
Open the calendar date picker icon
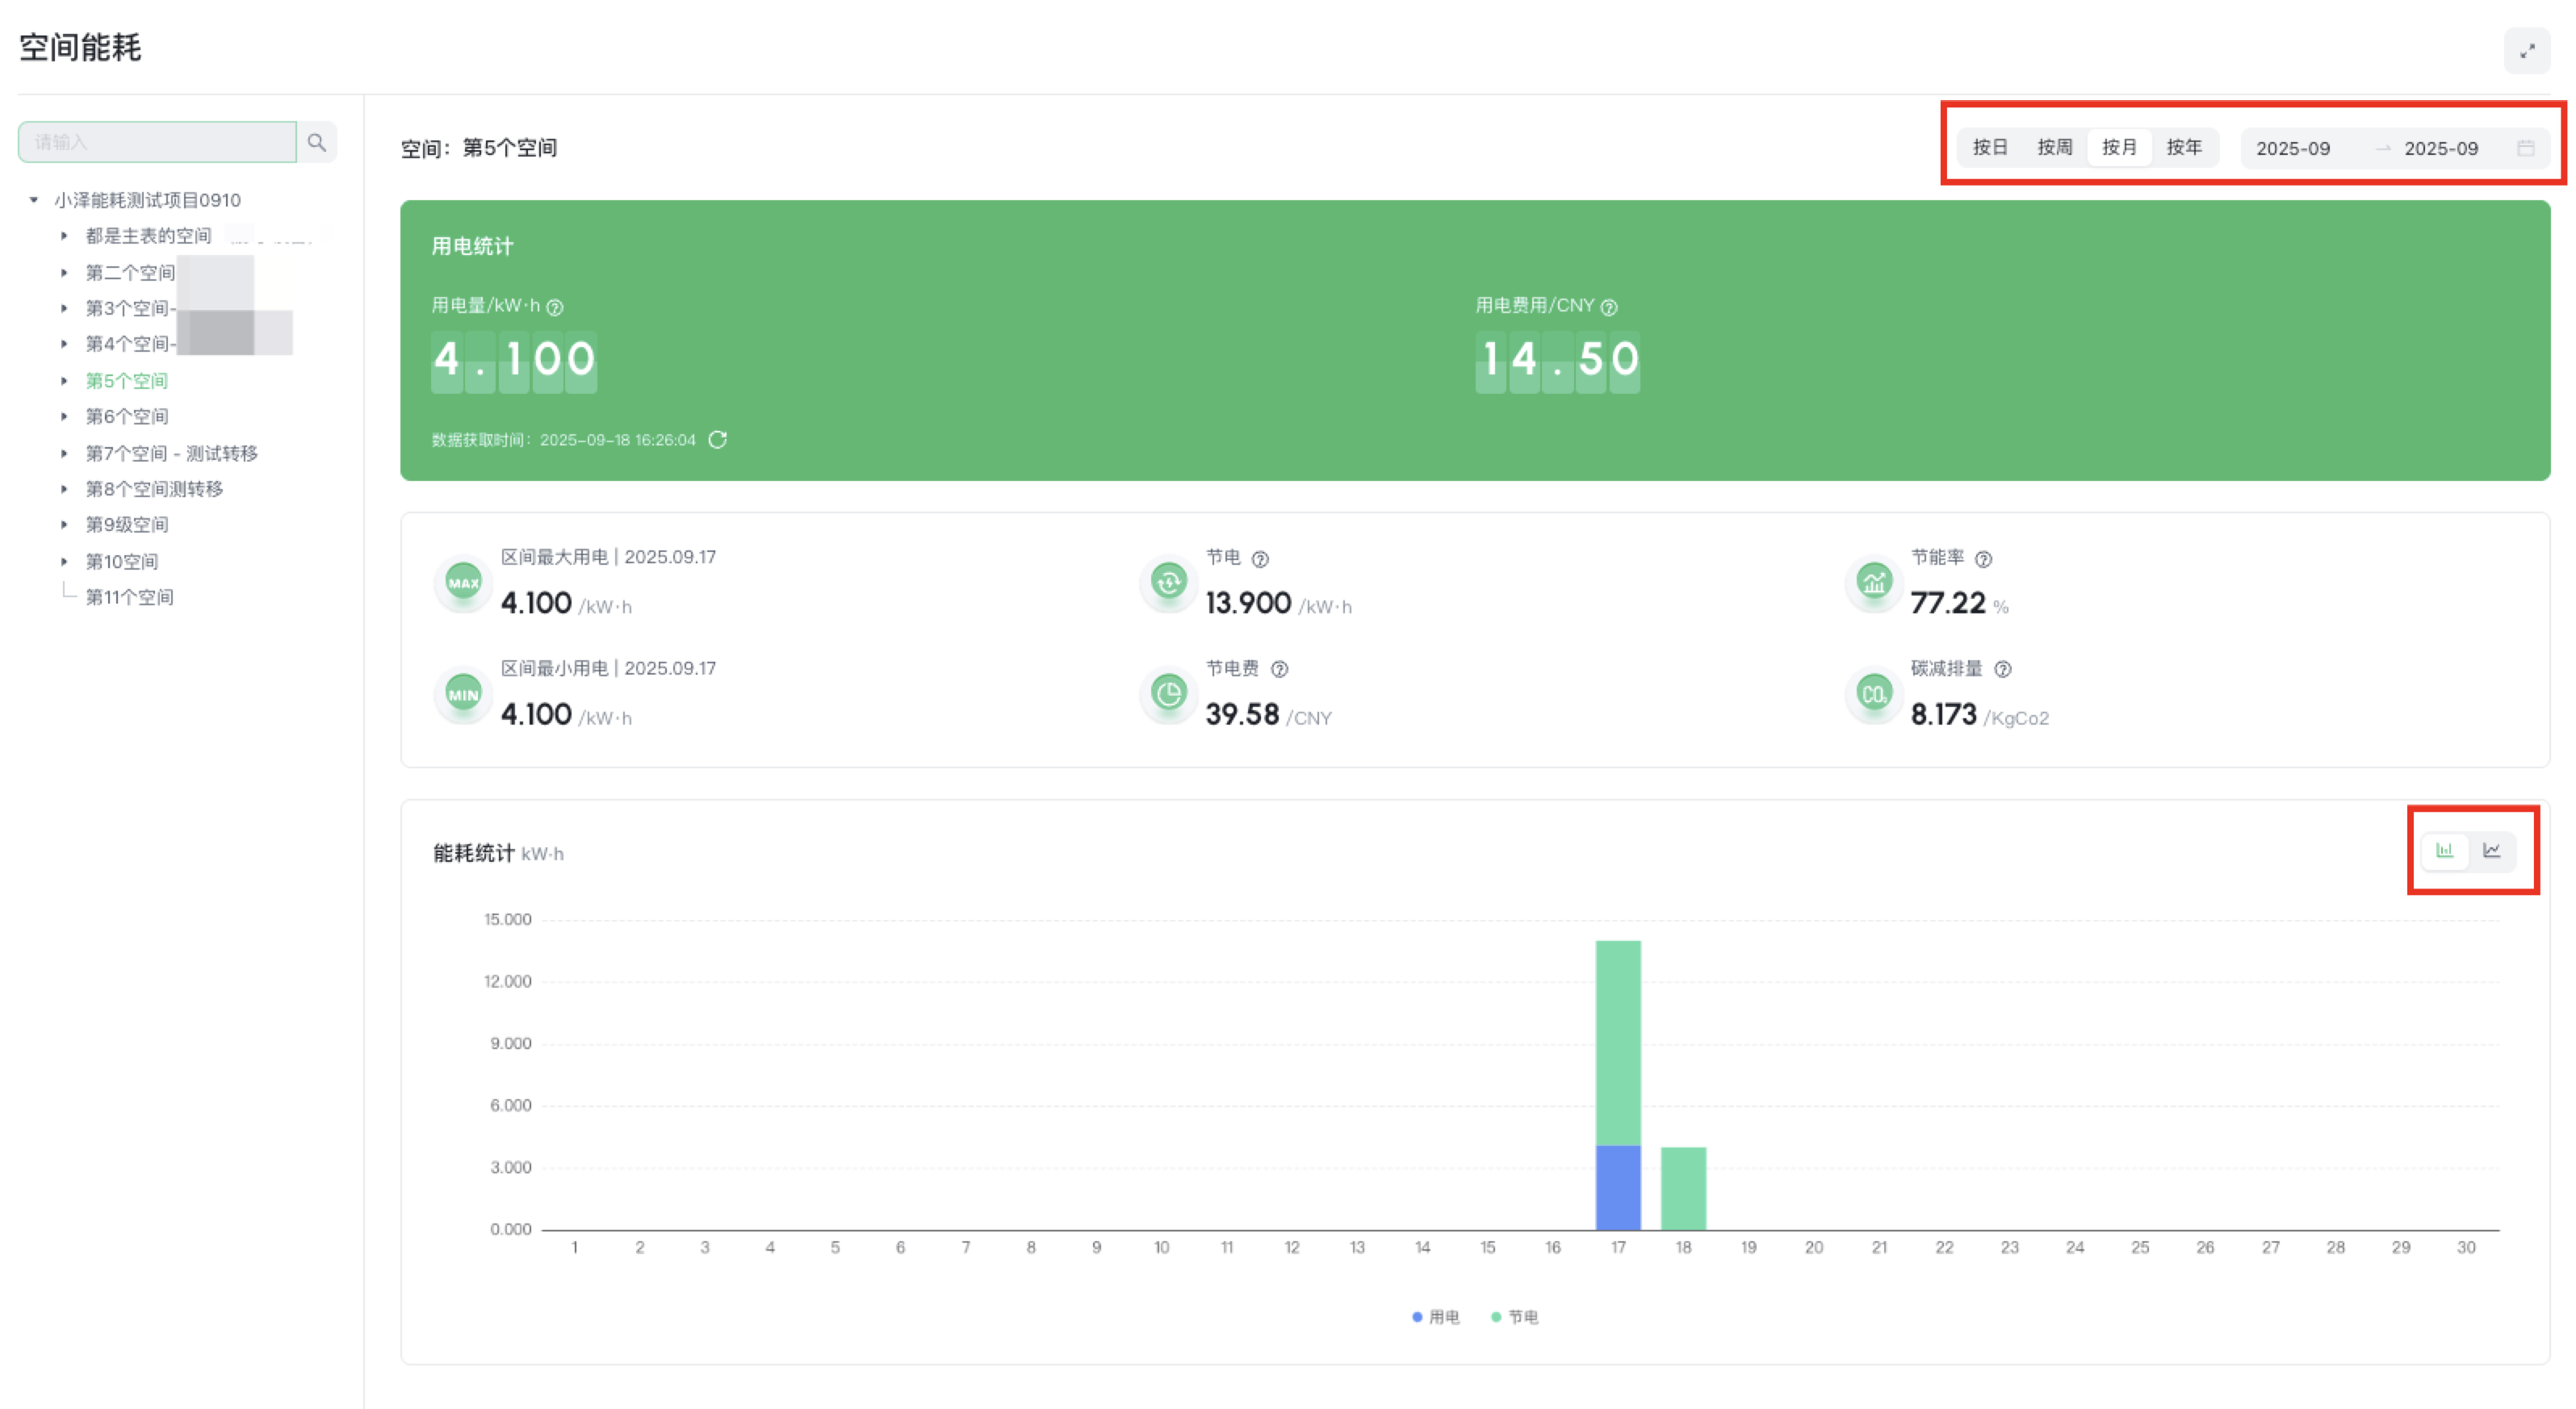(x=2525, y=148)
